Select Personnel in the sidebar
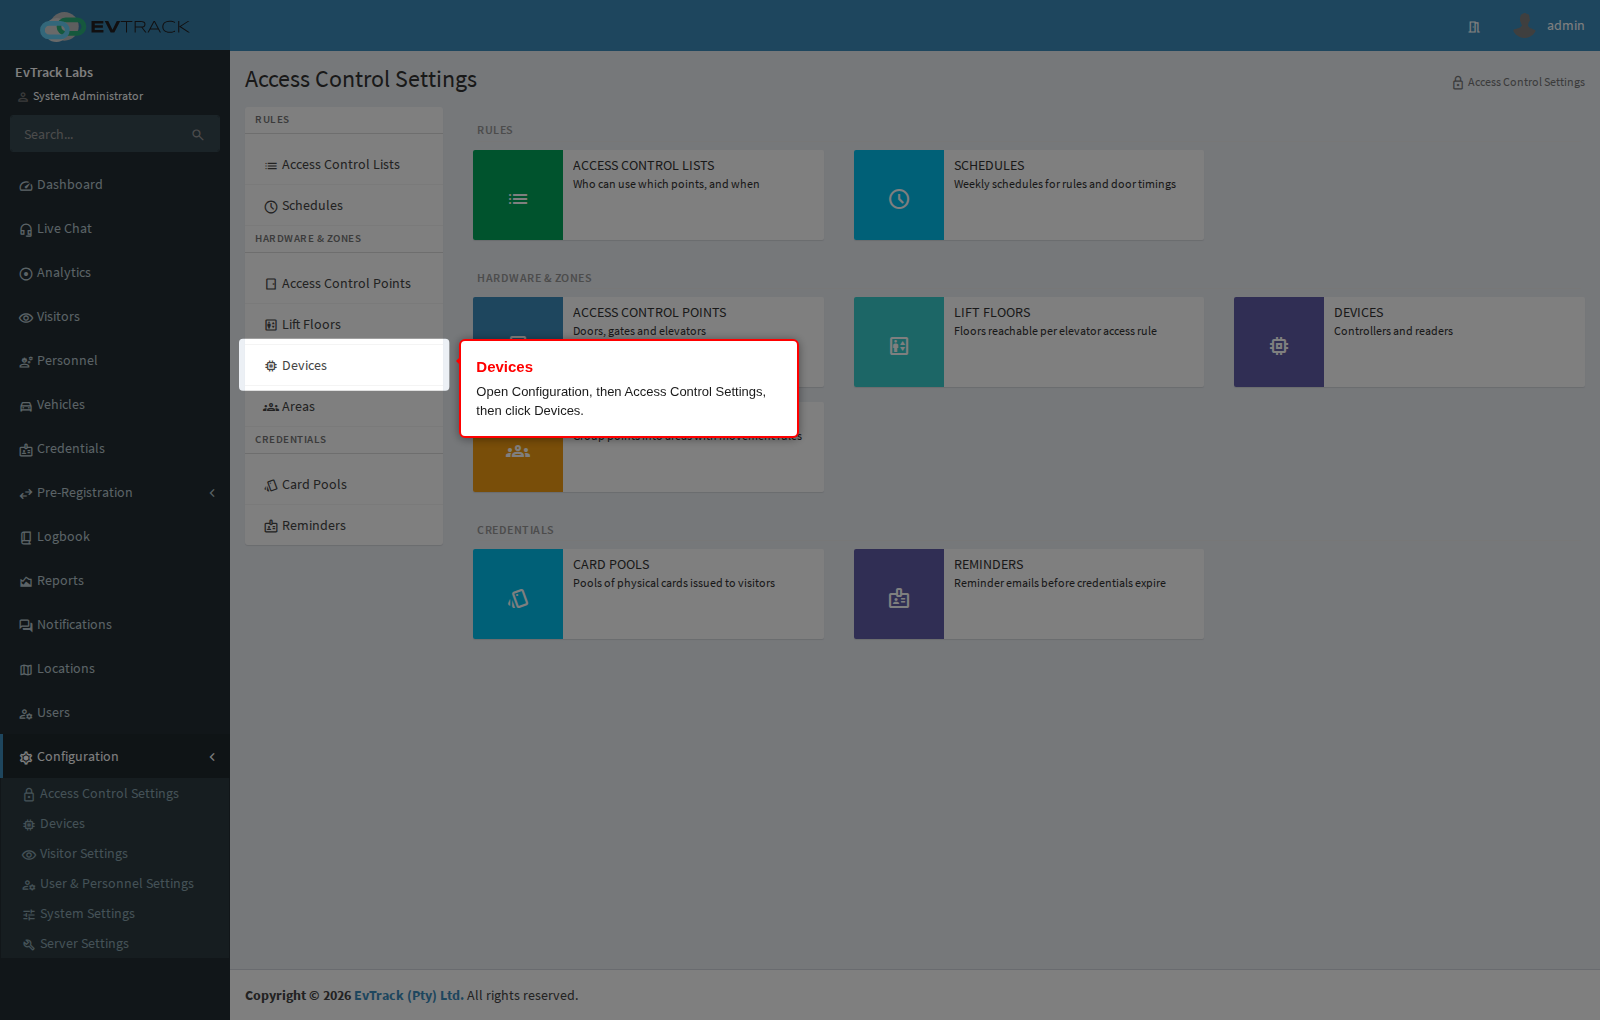The image size is (1600, 1020). click(115, 361)
